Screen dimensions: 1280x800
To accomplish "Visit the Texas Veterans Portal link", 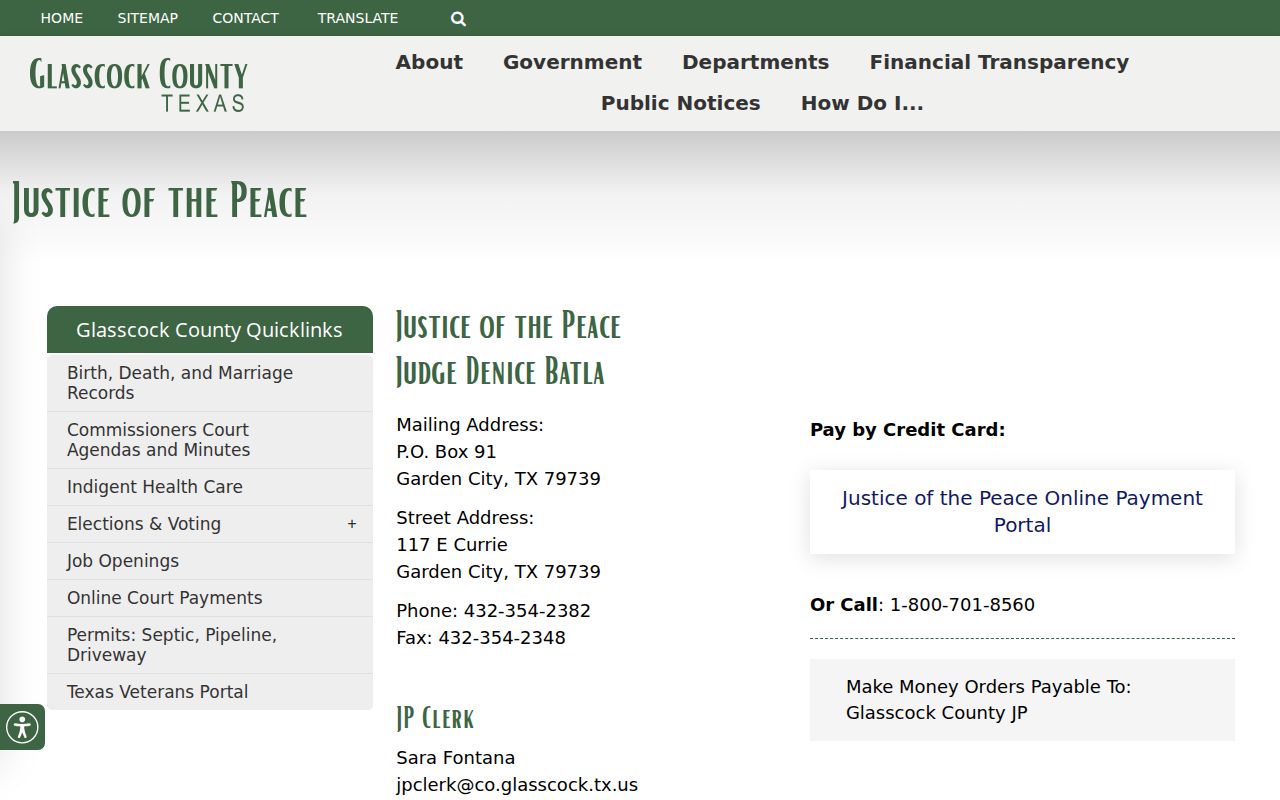I will point(210,692).
